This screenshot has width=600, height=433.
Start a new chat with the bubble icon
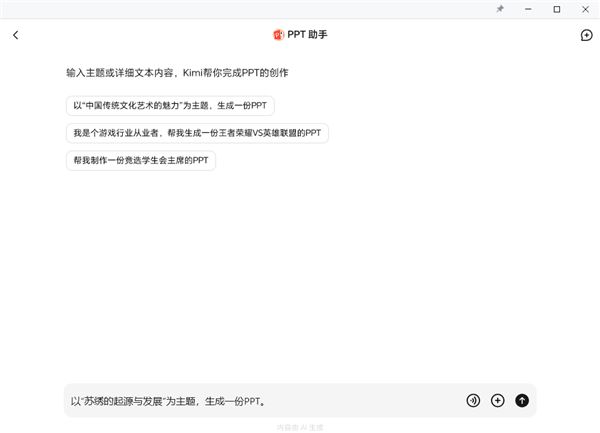tap(586, 35)
